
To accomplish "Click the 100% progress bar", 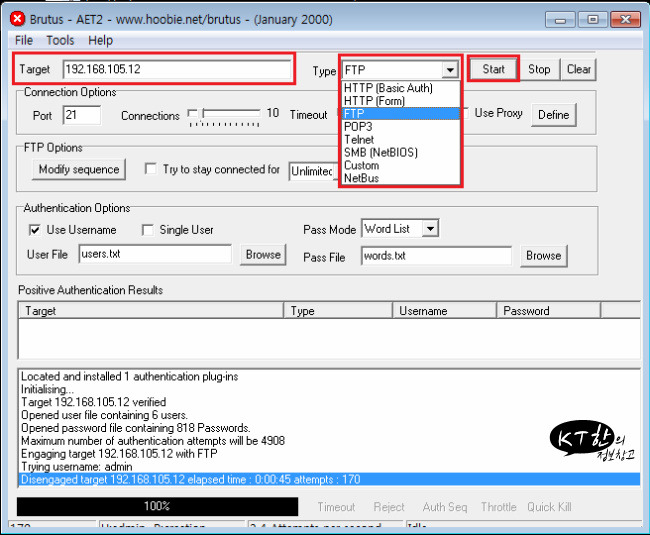I will pyautogui.click(x=157, y=506).
